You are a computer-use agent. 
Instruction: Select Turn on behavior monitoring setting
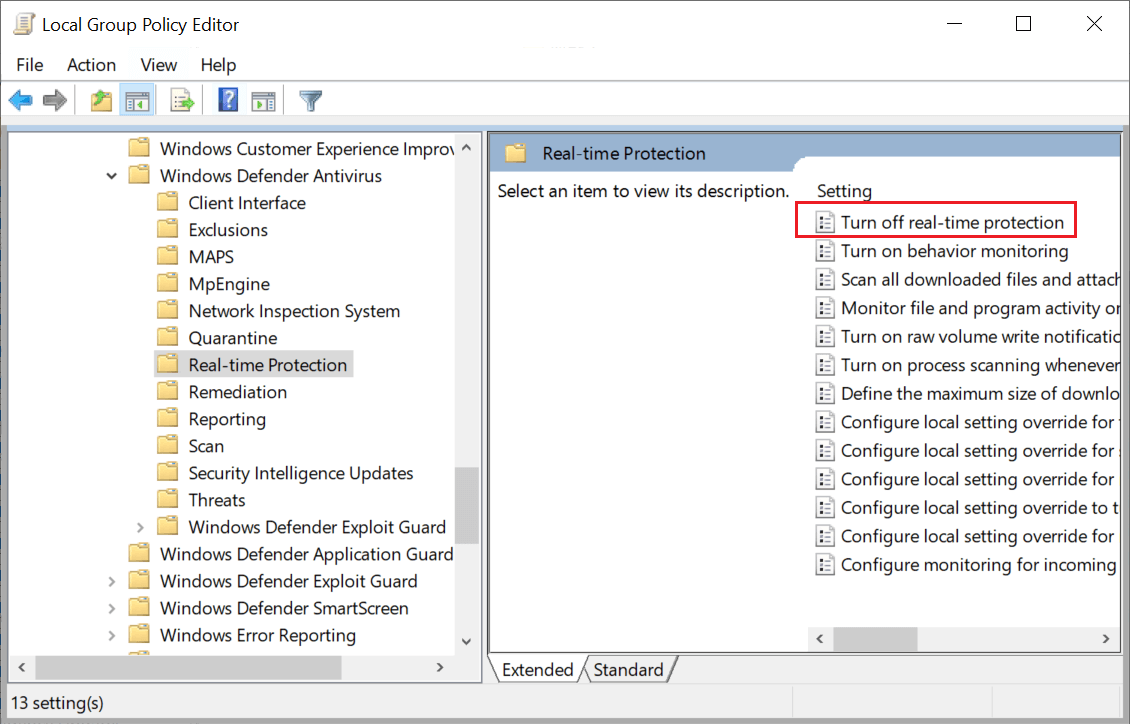click(x=953, y=251)
